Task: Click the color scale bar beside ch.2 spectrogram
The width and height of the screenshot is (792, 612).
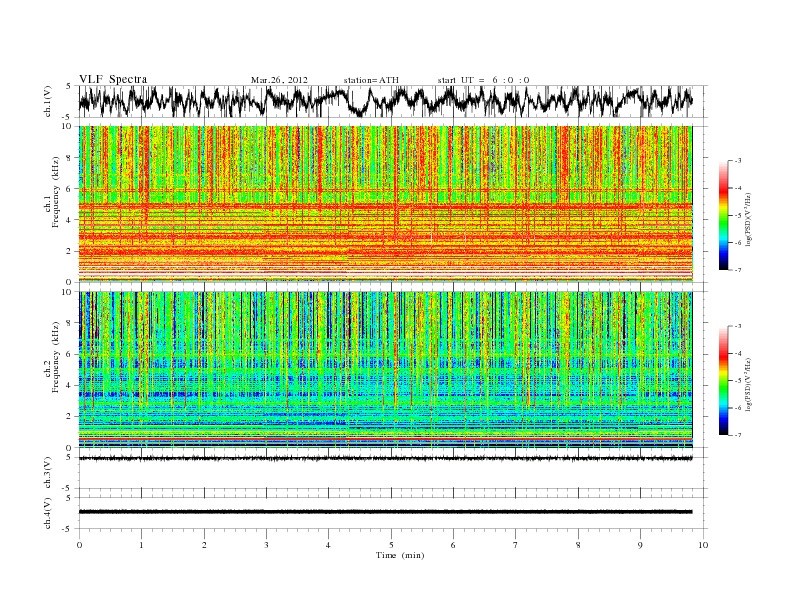Action: pyautogui.click(x=724, y=380)
